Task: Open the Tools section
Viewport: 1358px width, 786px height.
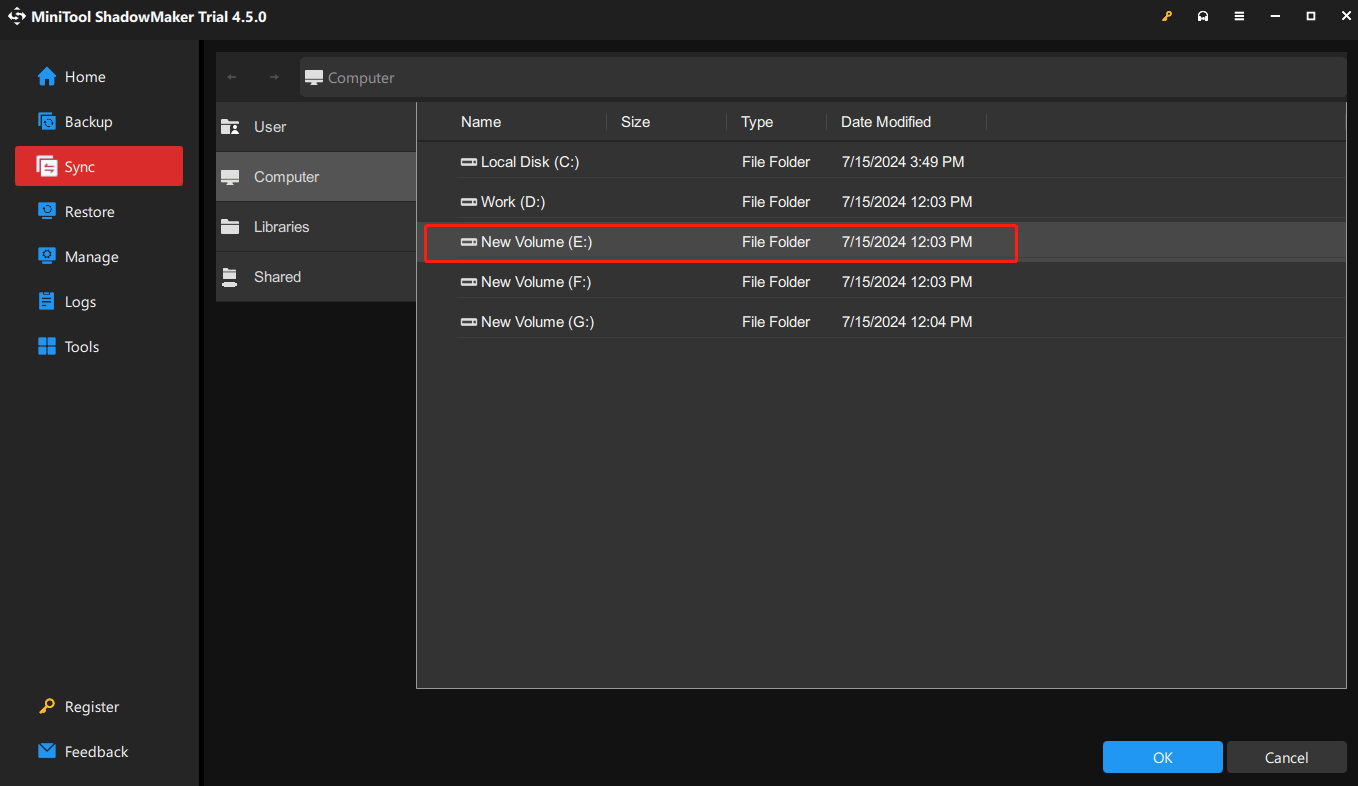Action: click(81, 347)
